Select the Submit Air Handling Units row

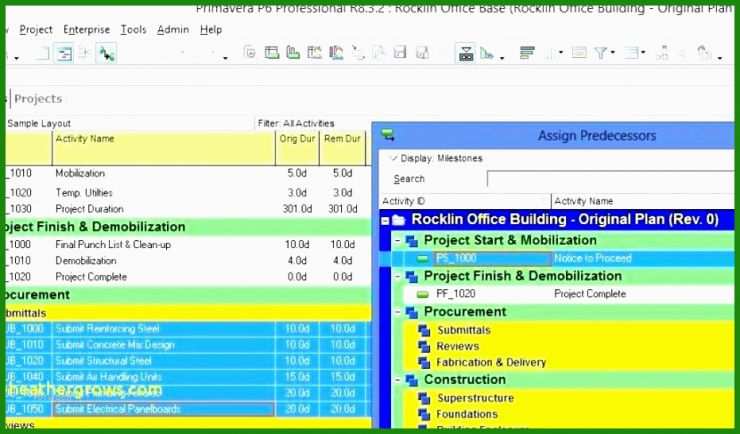[188, 377]
